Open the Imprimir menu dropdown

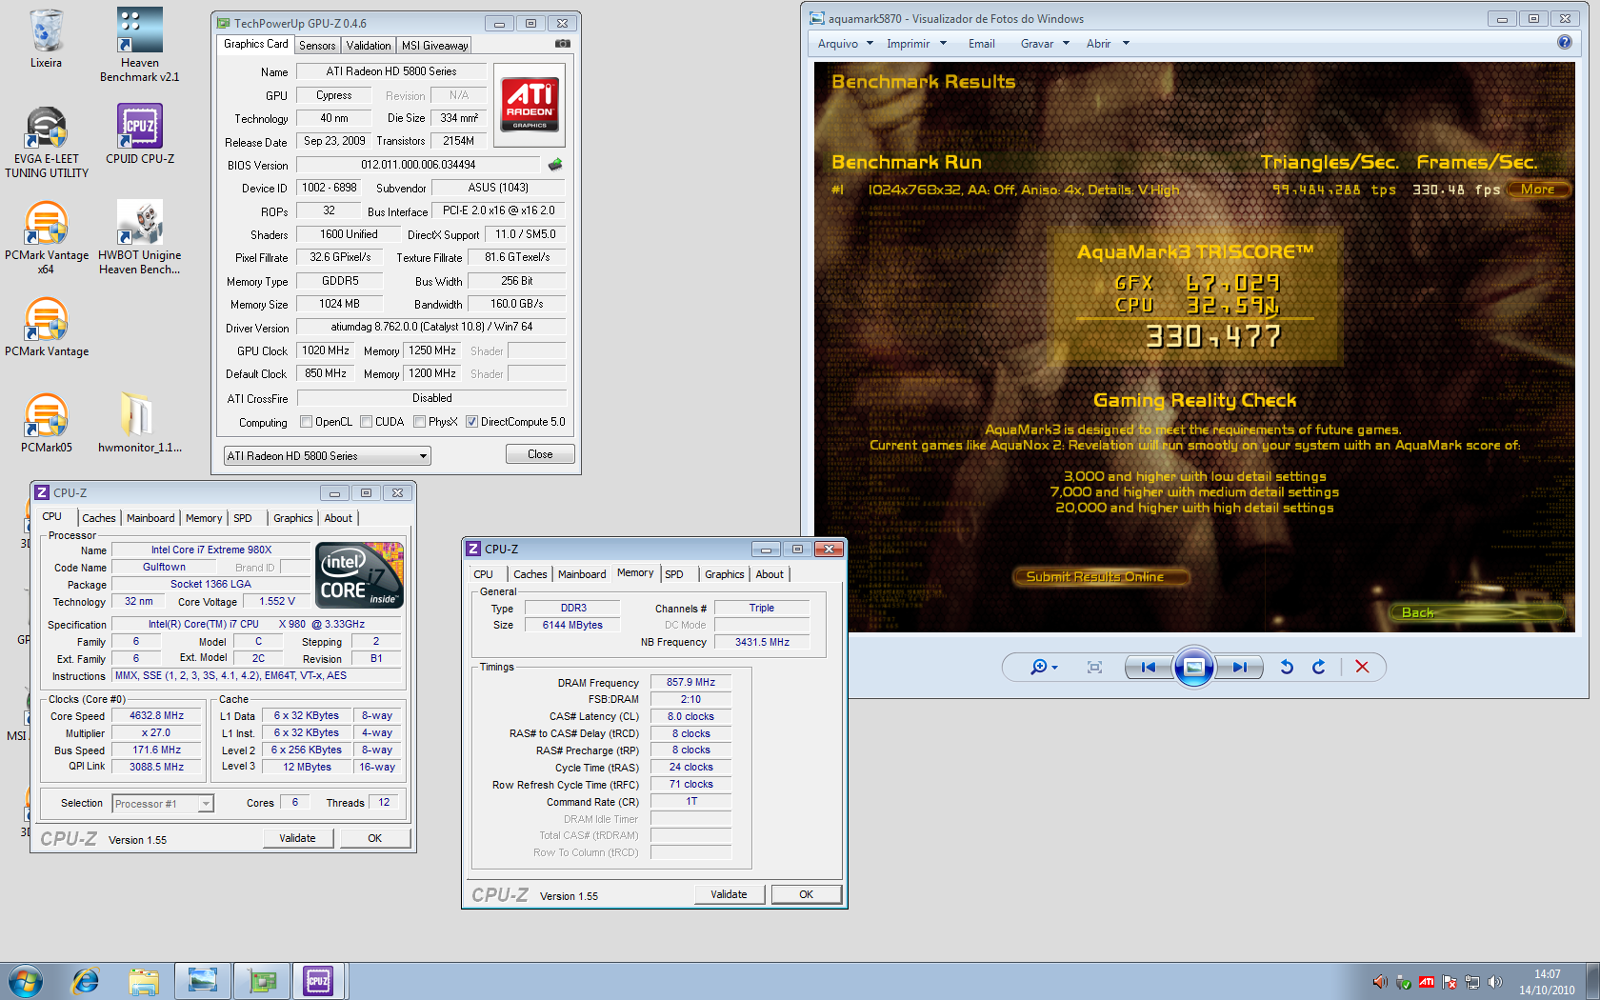click(x=916, y=43)
